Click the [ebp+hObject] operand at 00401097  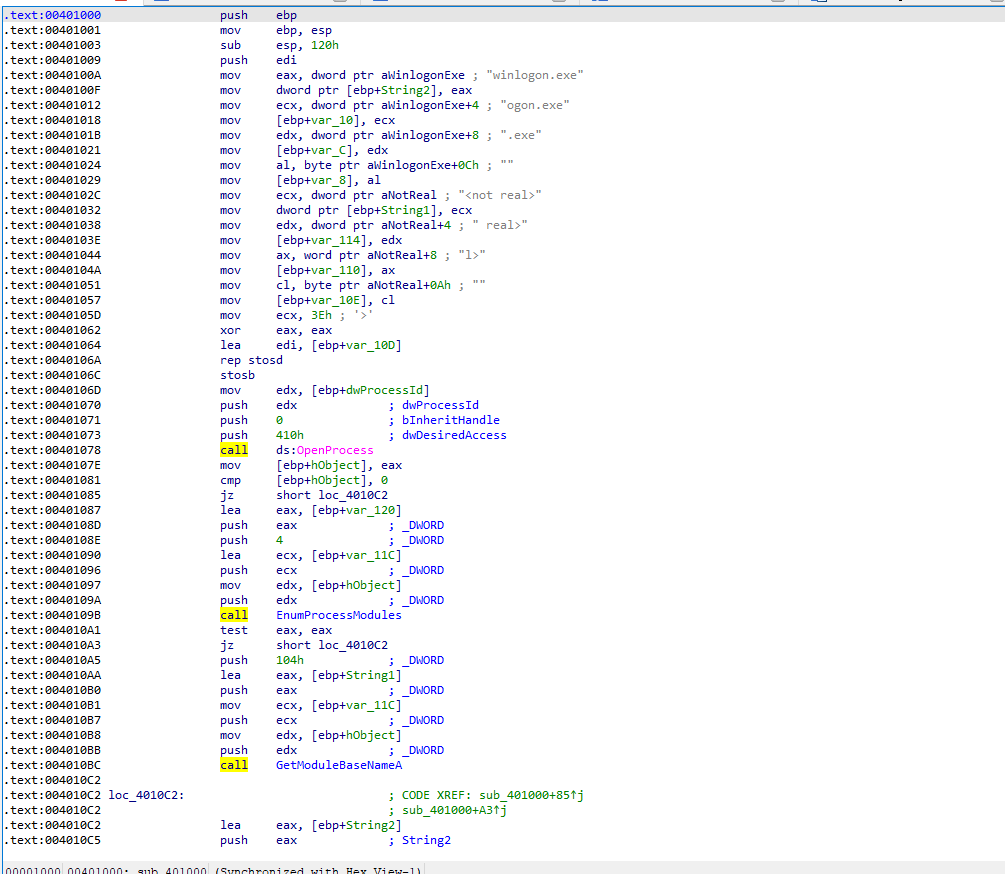(356, 586)
